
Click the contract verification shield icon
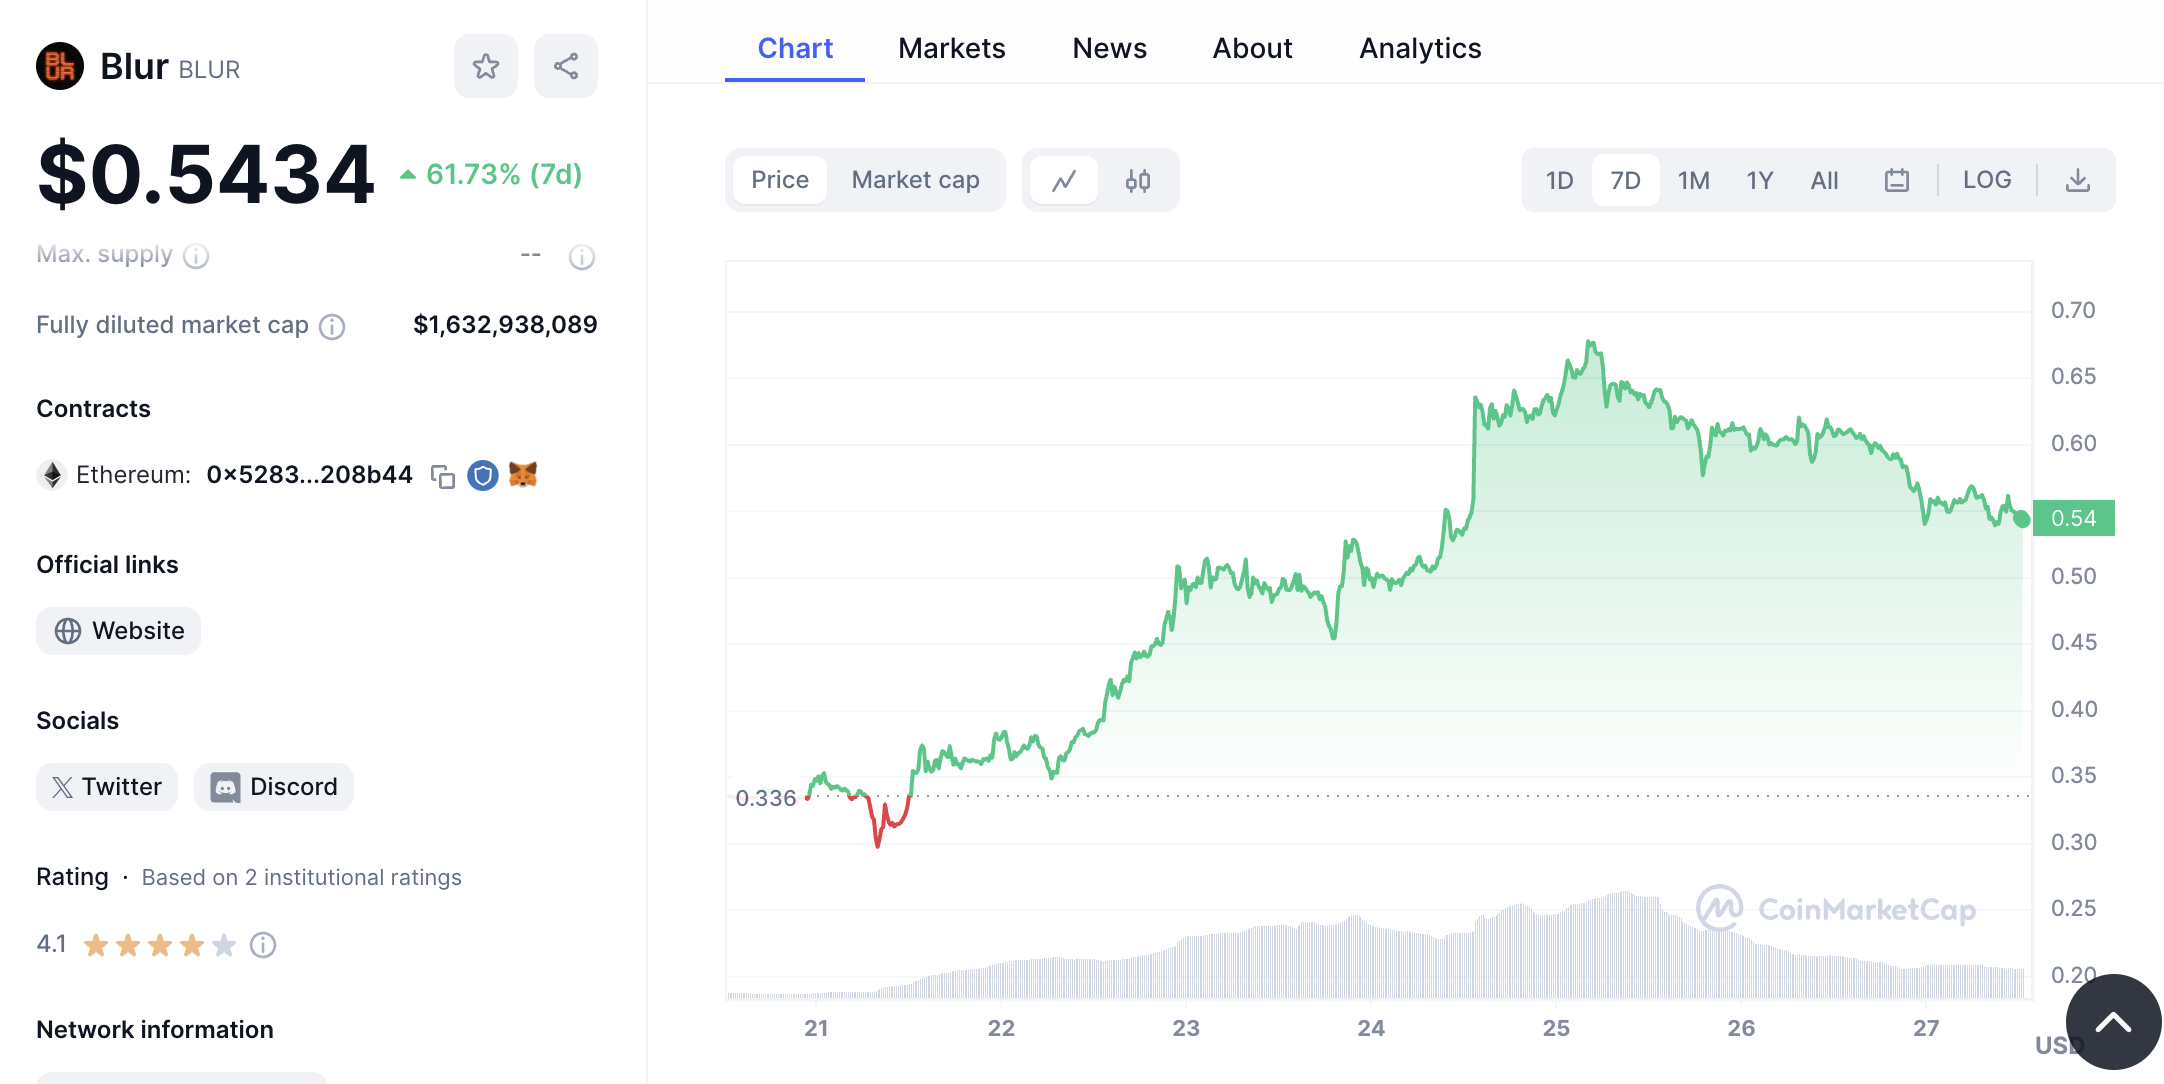(483, 475)
